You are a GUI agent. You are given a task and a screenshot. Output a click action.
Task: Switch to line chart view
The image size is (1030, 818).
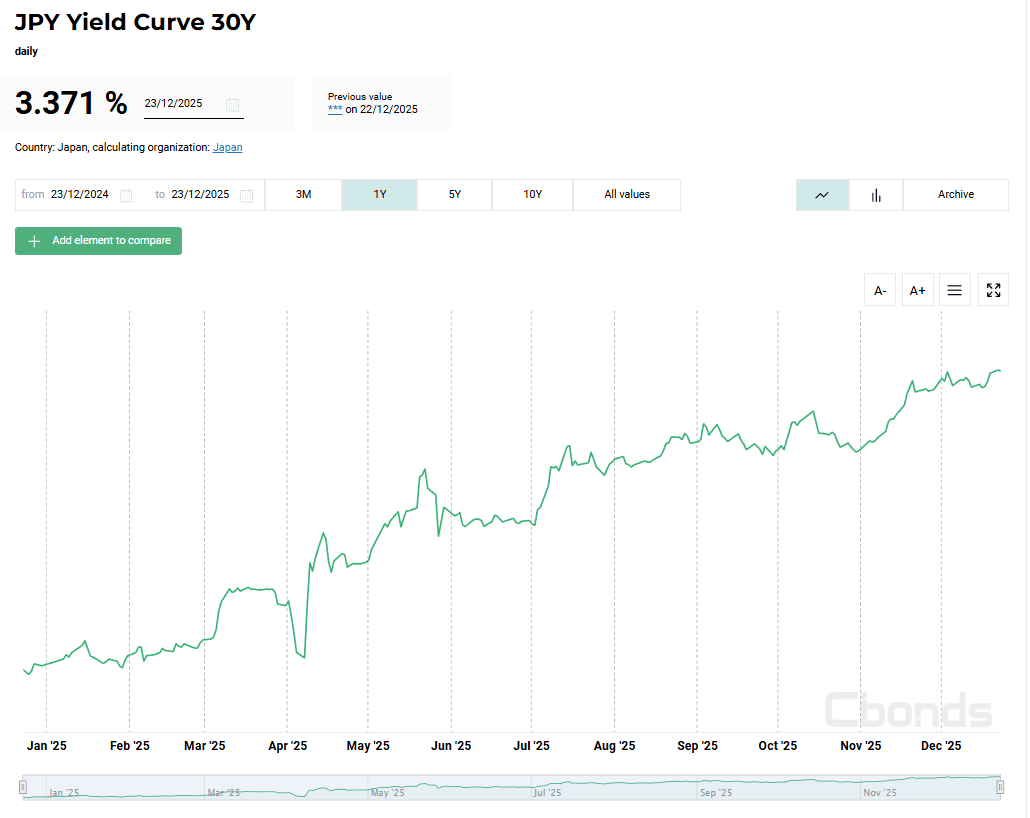822,195
